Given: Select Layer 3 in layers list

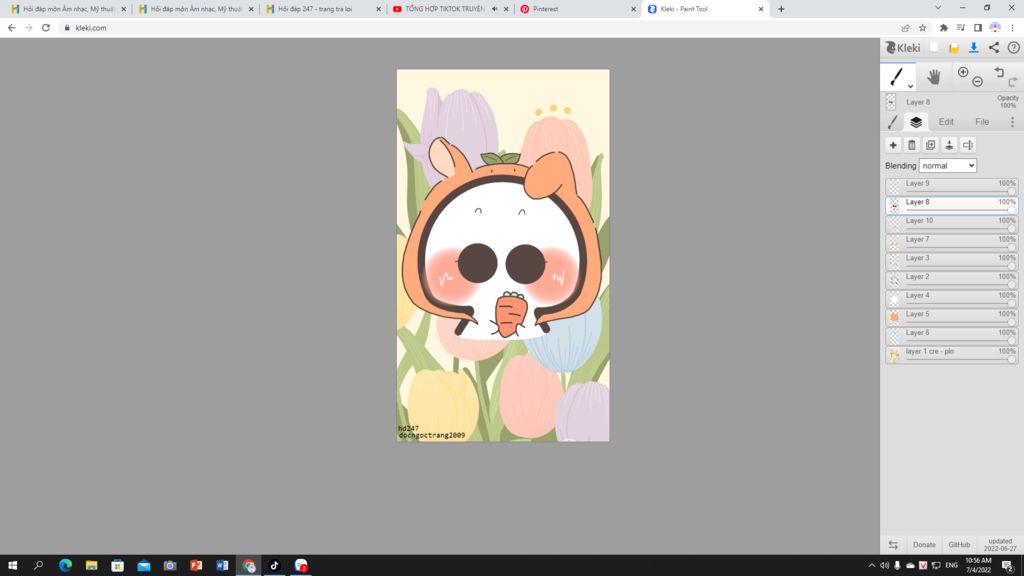Looking at the screenshot, I should pos(952,261).
